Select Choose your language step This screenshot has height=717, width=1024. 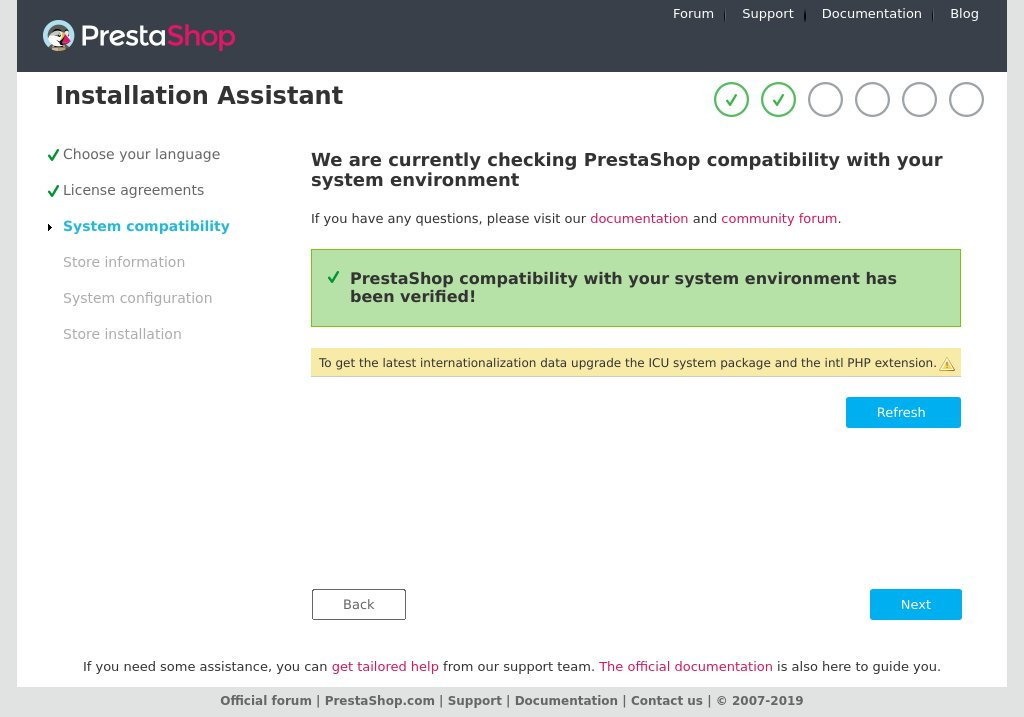141,154
